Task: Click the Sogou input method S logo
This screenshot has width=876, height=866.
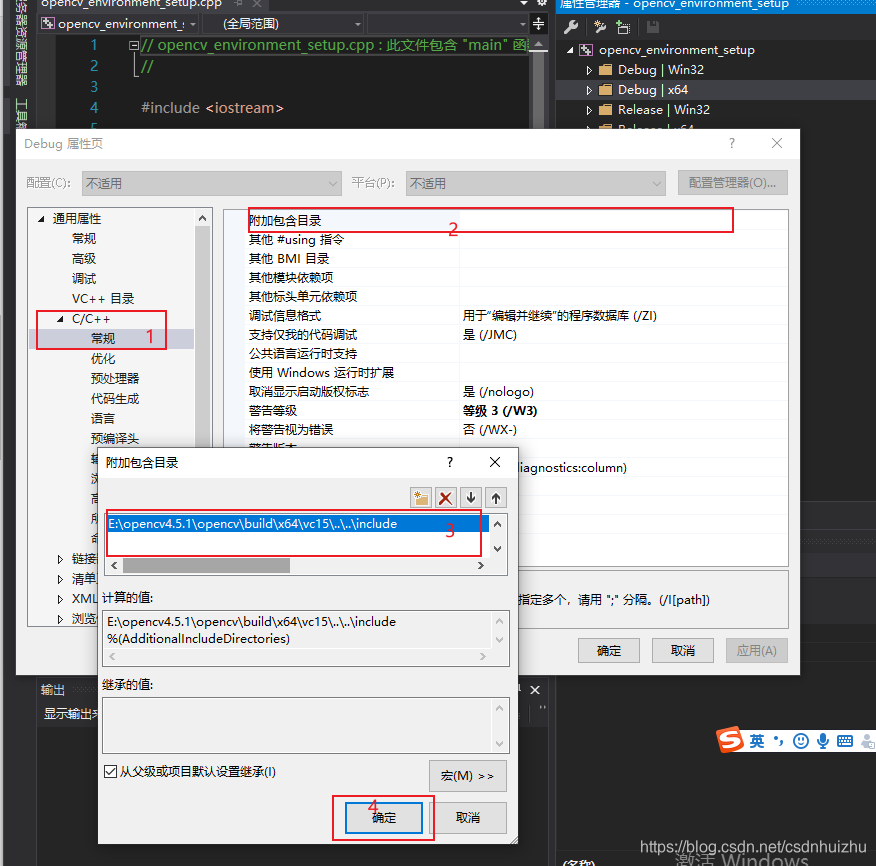Action: [x=730, y=740]
